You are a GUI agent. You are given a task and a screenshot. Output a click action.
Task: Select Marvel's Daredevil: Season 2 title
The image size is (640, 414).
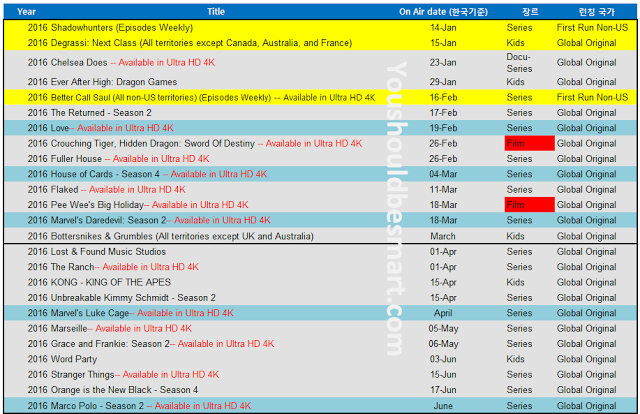point(160,220)
